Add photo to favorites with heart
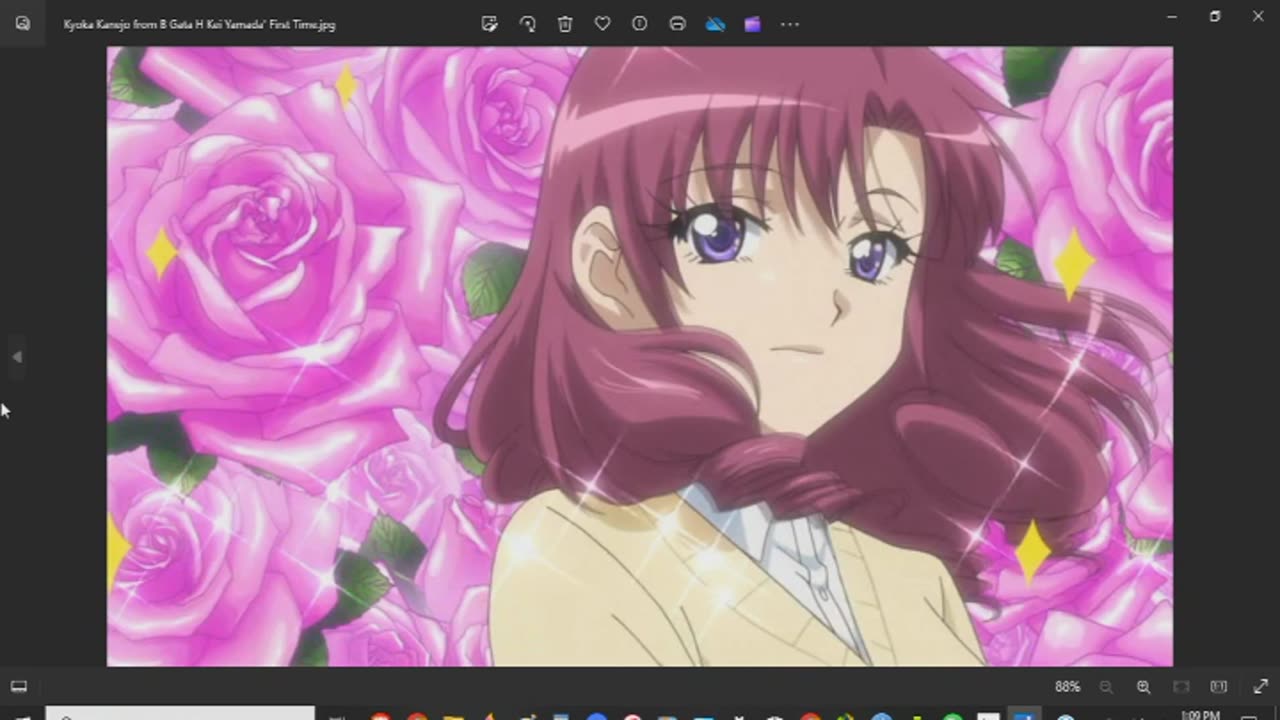Image resolution: width=1280 pixels, height=720 pixels. pos(602,24)
